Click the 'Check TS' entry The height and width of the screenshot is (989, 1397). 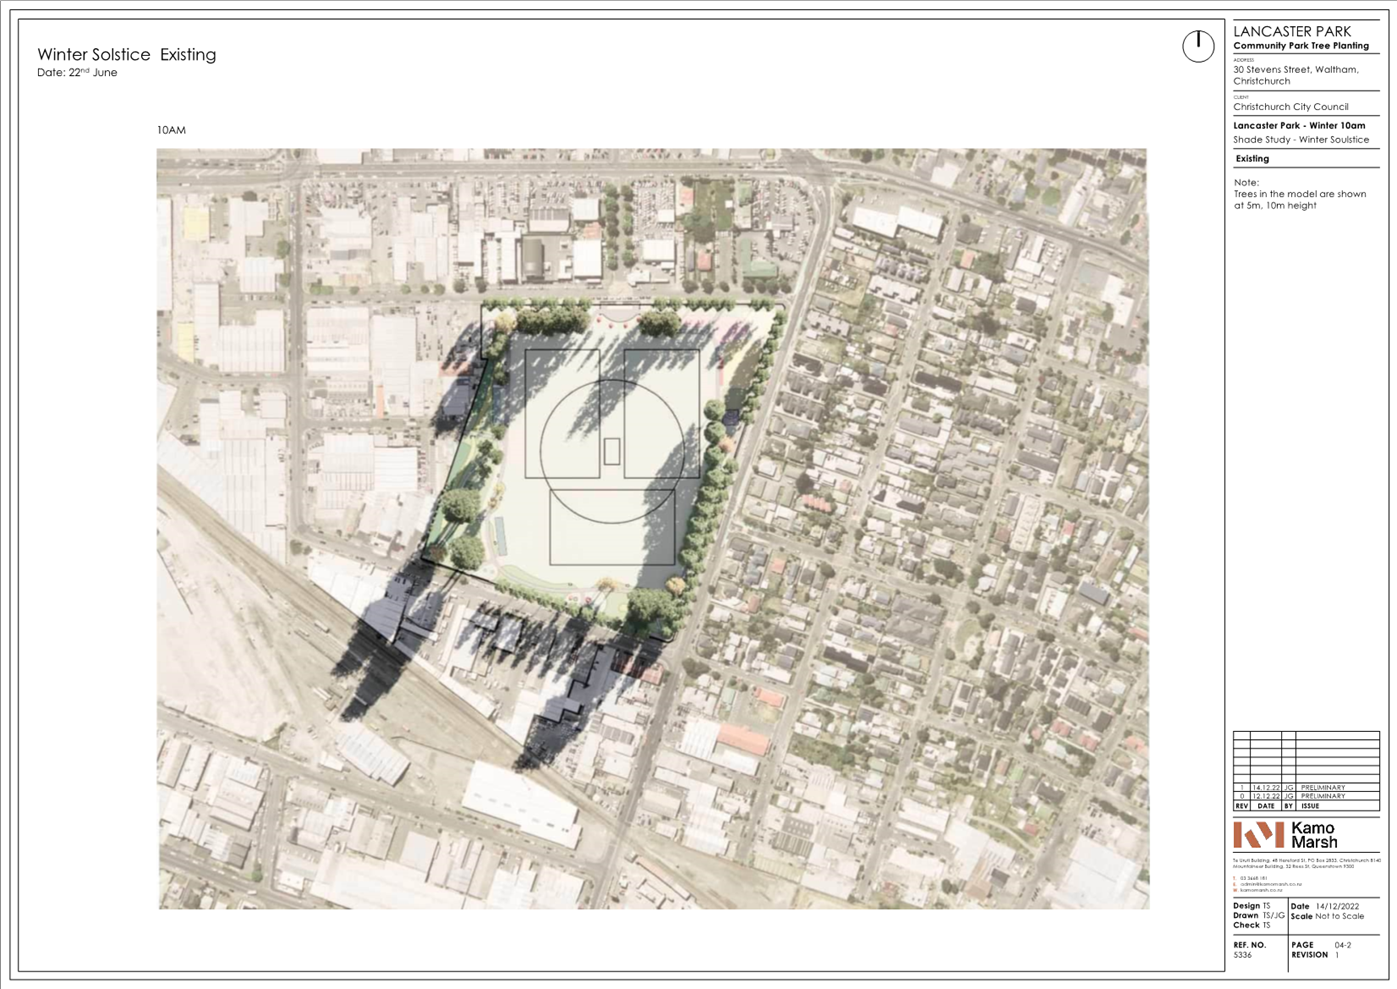click(1251, 925)
